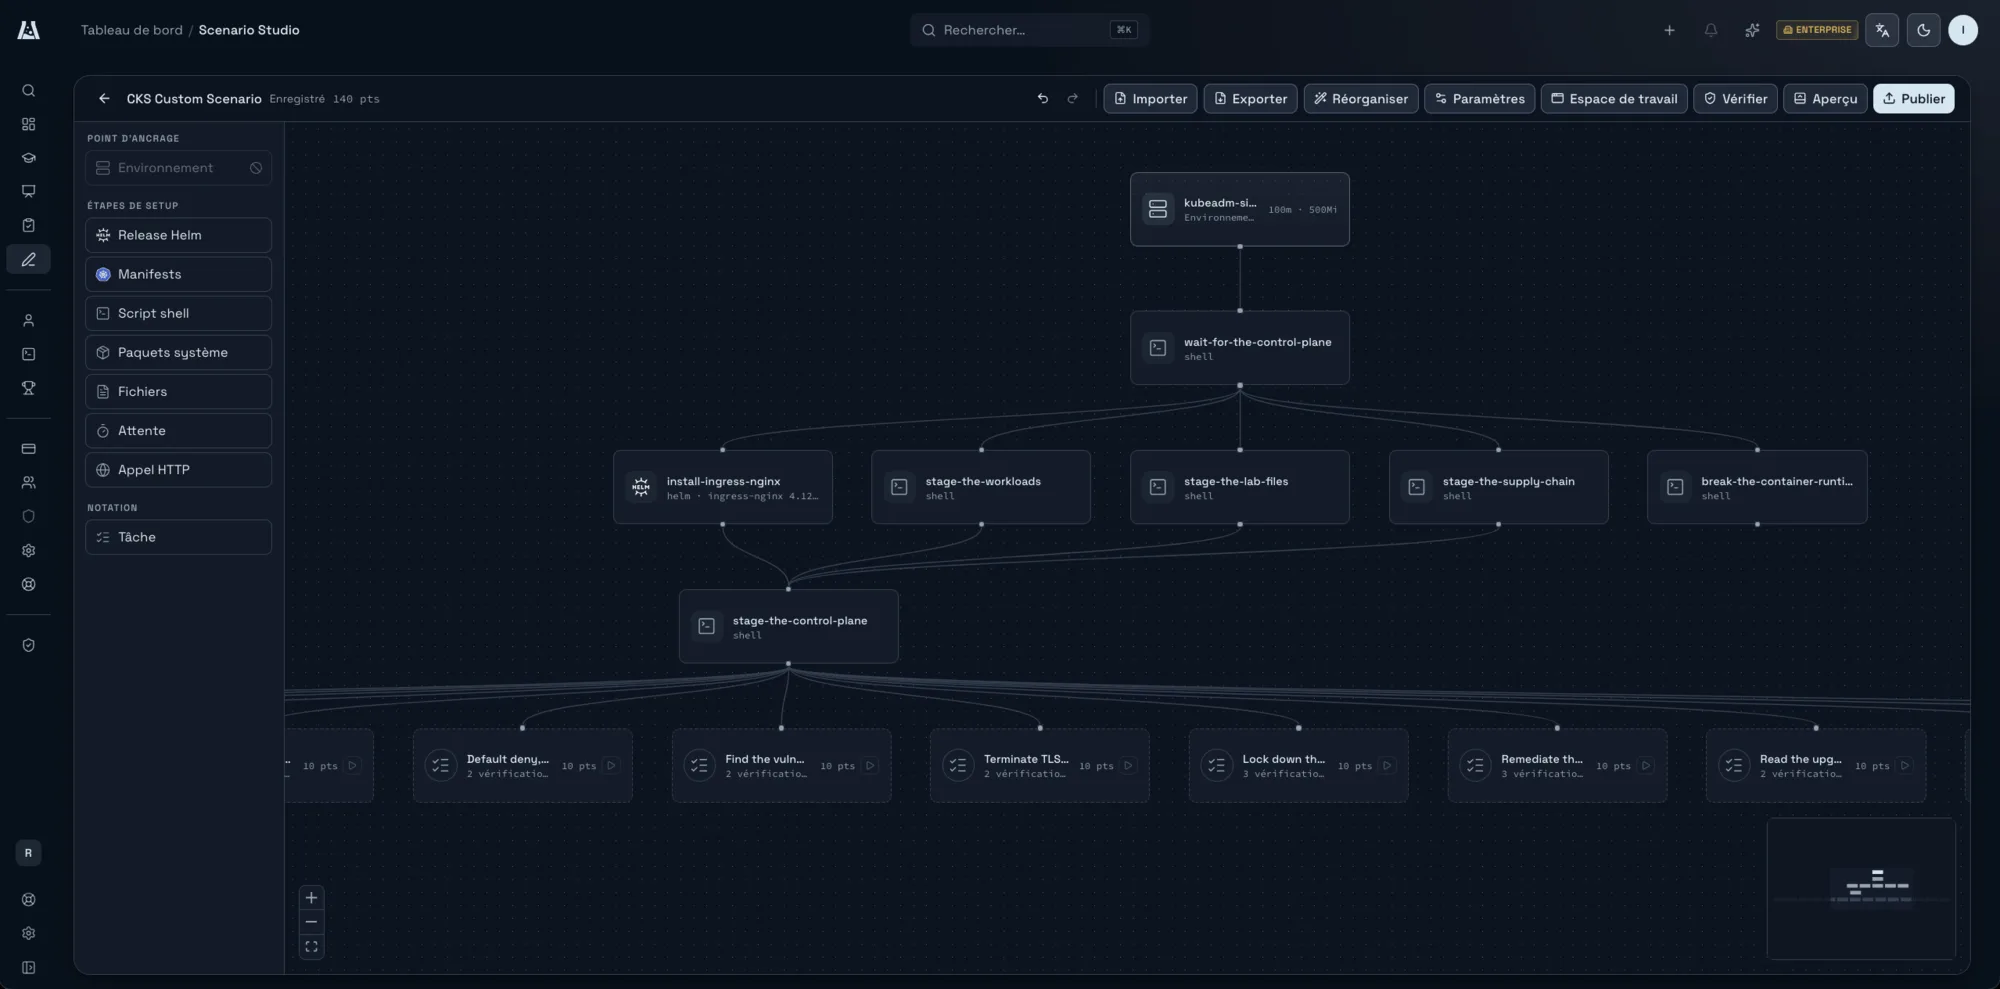The height and width of the screenshot is (989, 2000).
Task: Zoom out on the canvas
Action: [311, 922]
